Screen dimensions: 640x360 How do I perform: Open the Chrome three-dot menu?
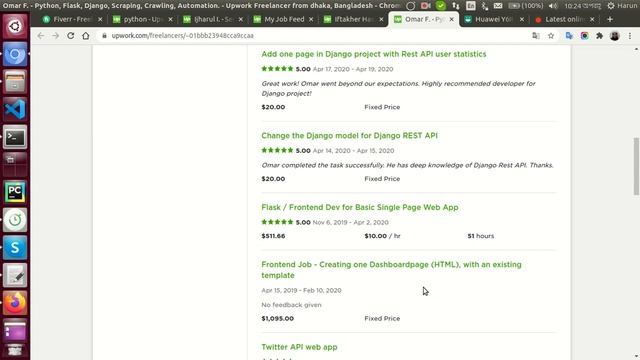630,36
